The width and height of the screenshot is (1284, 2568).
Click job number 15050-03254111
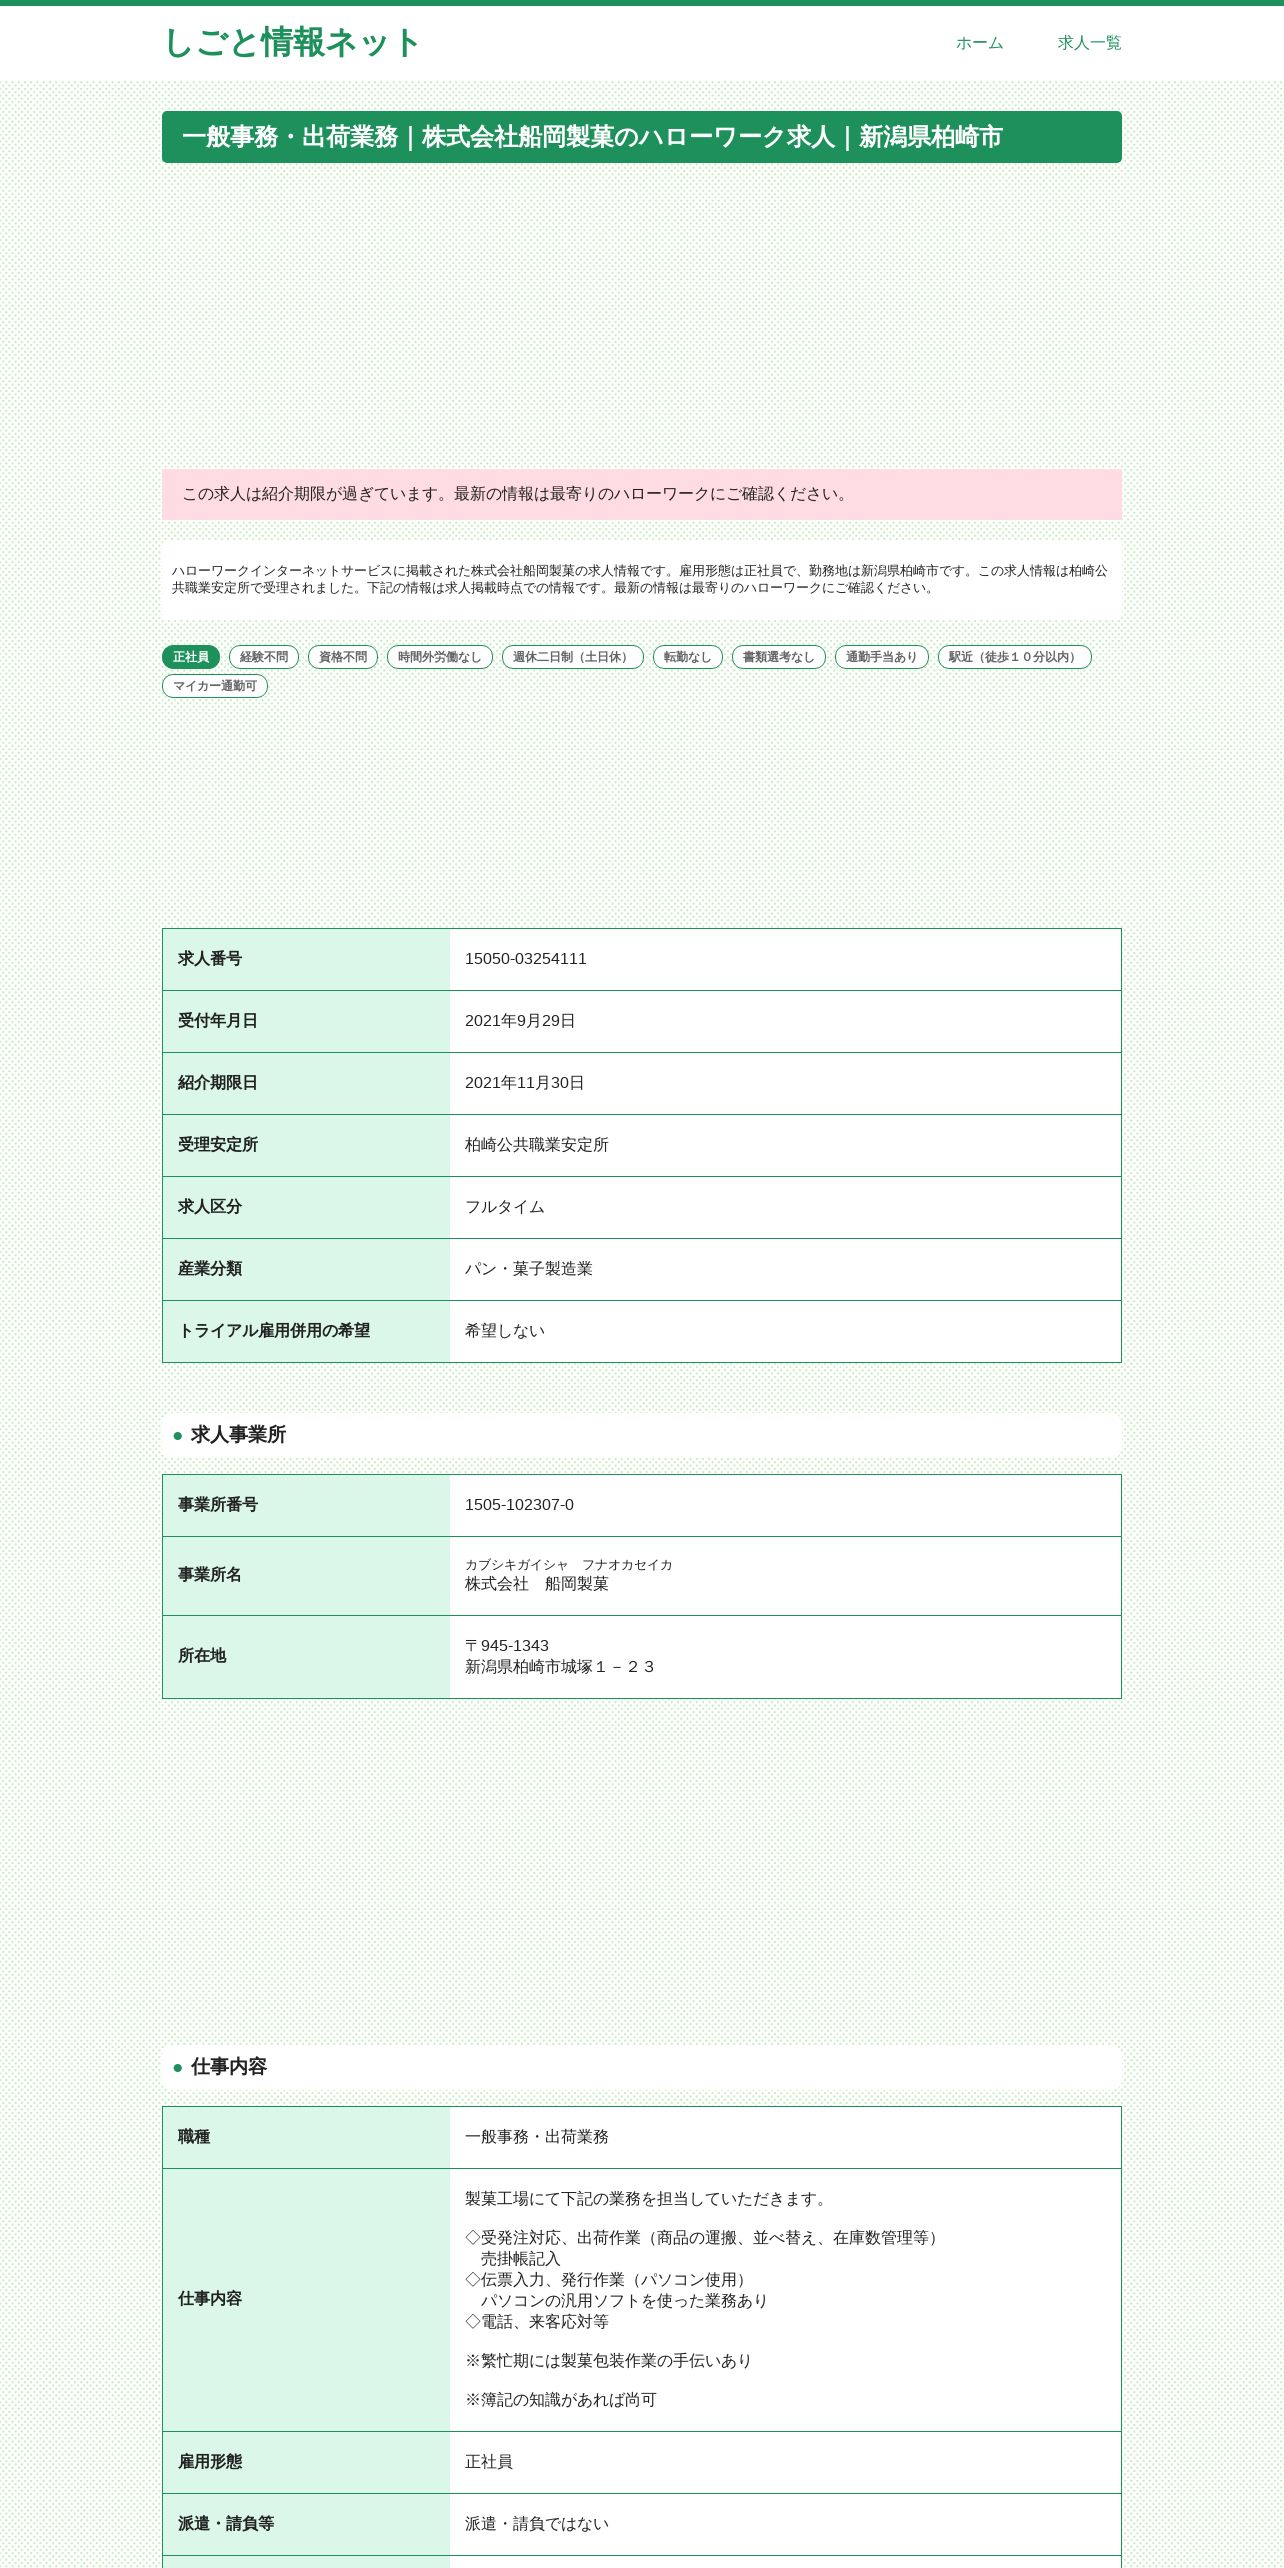pyautogui.click(x=526, y=959)
